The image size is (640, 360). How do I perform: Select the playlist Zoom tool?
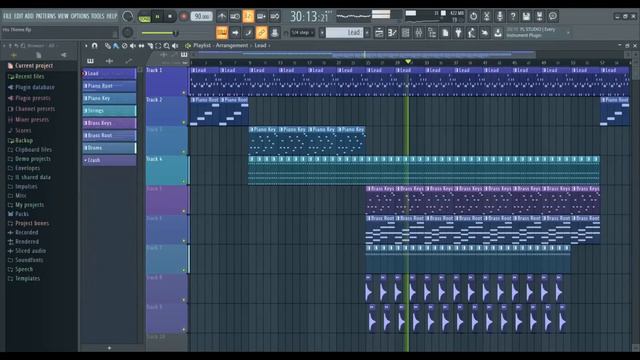coord(167,46)
